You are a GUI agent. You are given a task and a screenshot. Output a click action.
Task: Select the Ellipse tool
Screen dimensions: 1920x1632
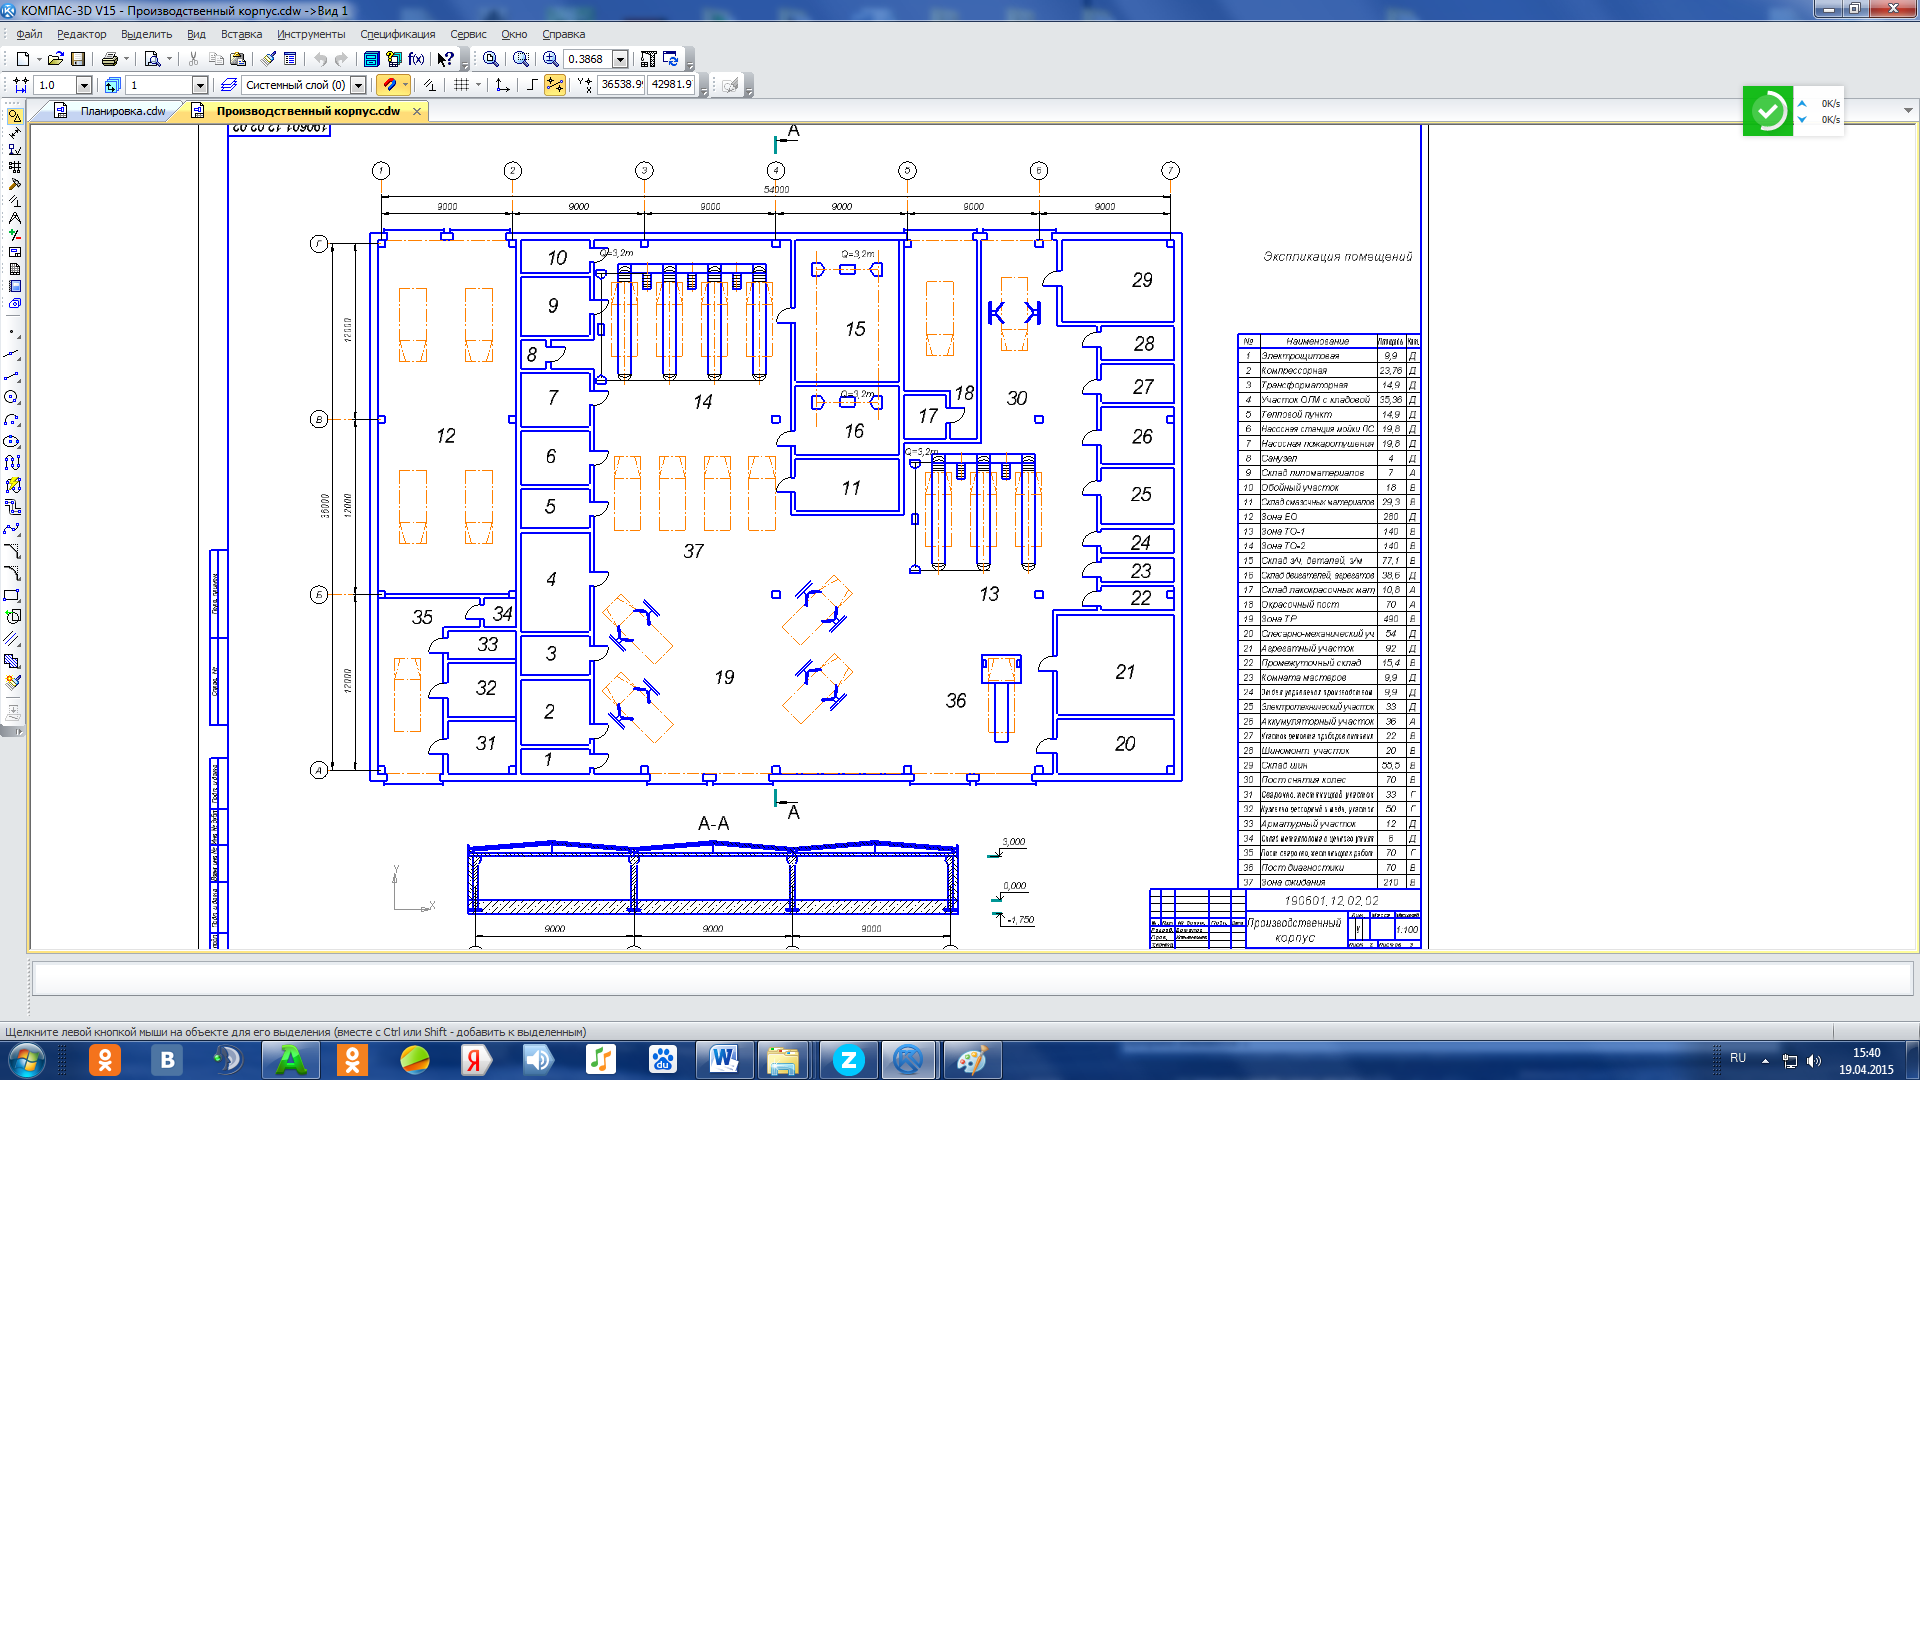[12, 441]
